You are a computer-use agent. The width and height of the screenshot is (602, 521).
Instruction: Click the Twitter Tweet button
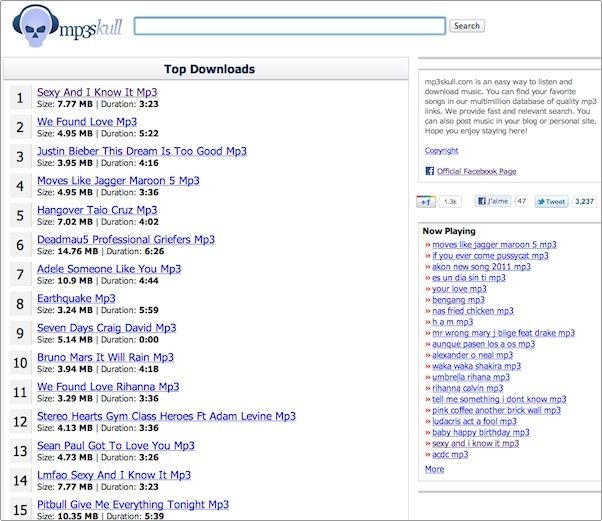[x=551, y=202]
